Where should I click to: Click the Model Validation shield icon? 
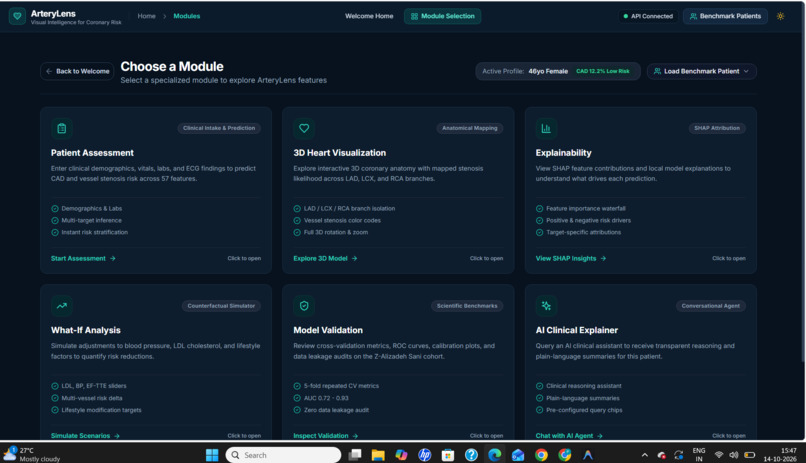pyautogui.click(x=304, y=306)
